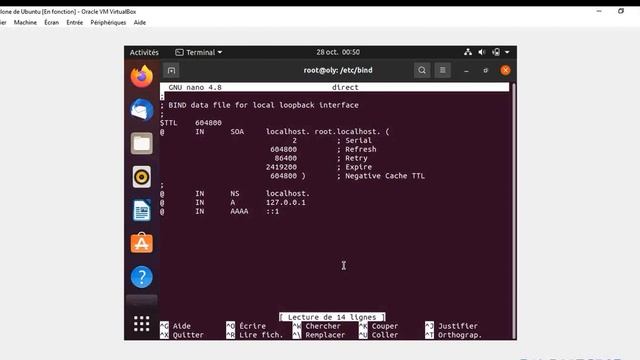Image resolution: width=640 pixels, height=360 pixels.
Task: Expand the system menu arrow
Action: pos(507,52)
